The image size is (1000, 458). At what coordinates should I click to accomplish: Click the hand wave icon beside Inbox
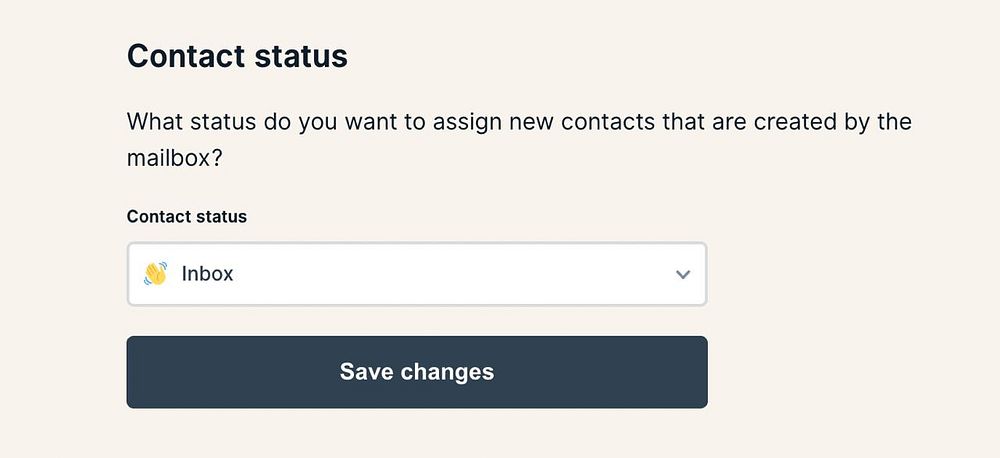[x=155, y=274]
